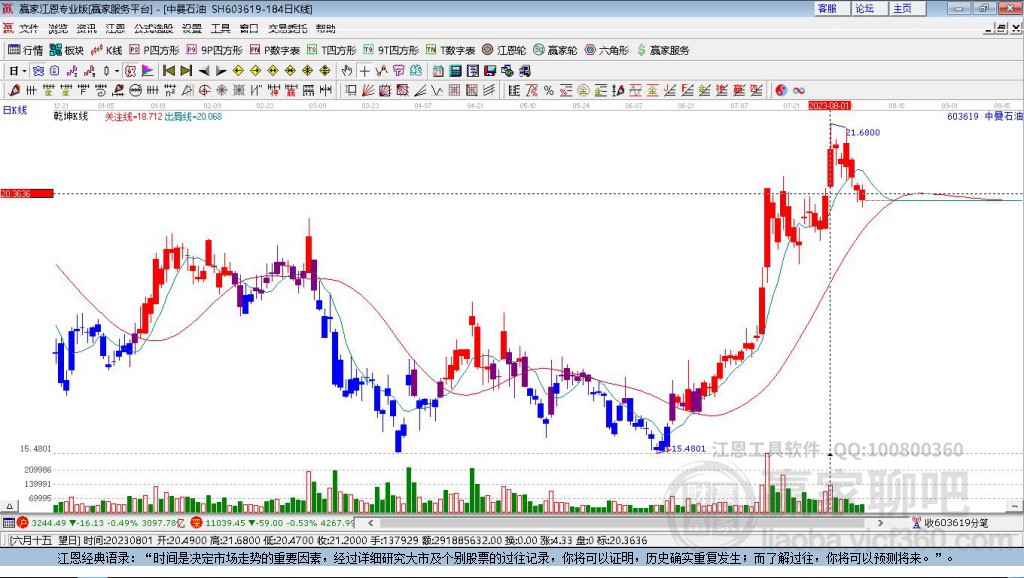This screenshot has width=1024, height=578.
Task: Select the hand pan tool
Action: pos(347,71)
